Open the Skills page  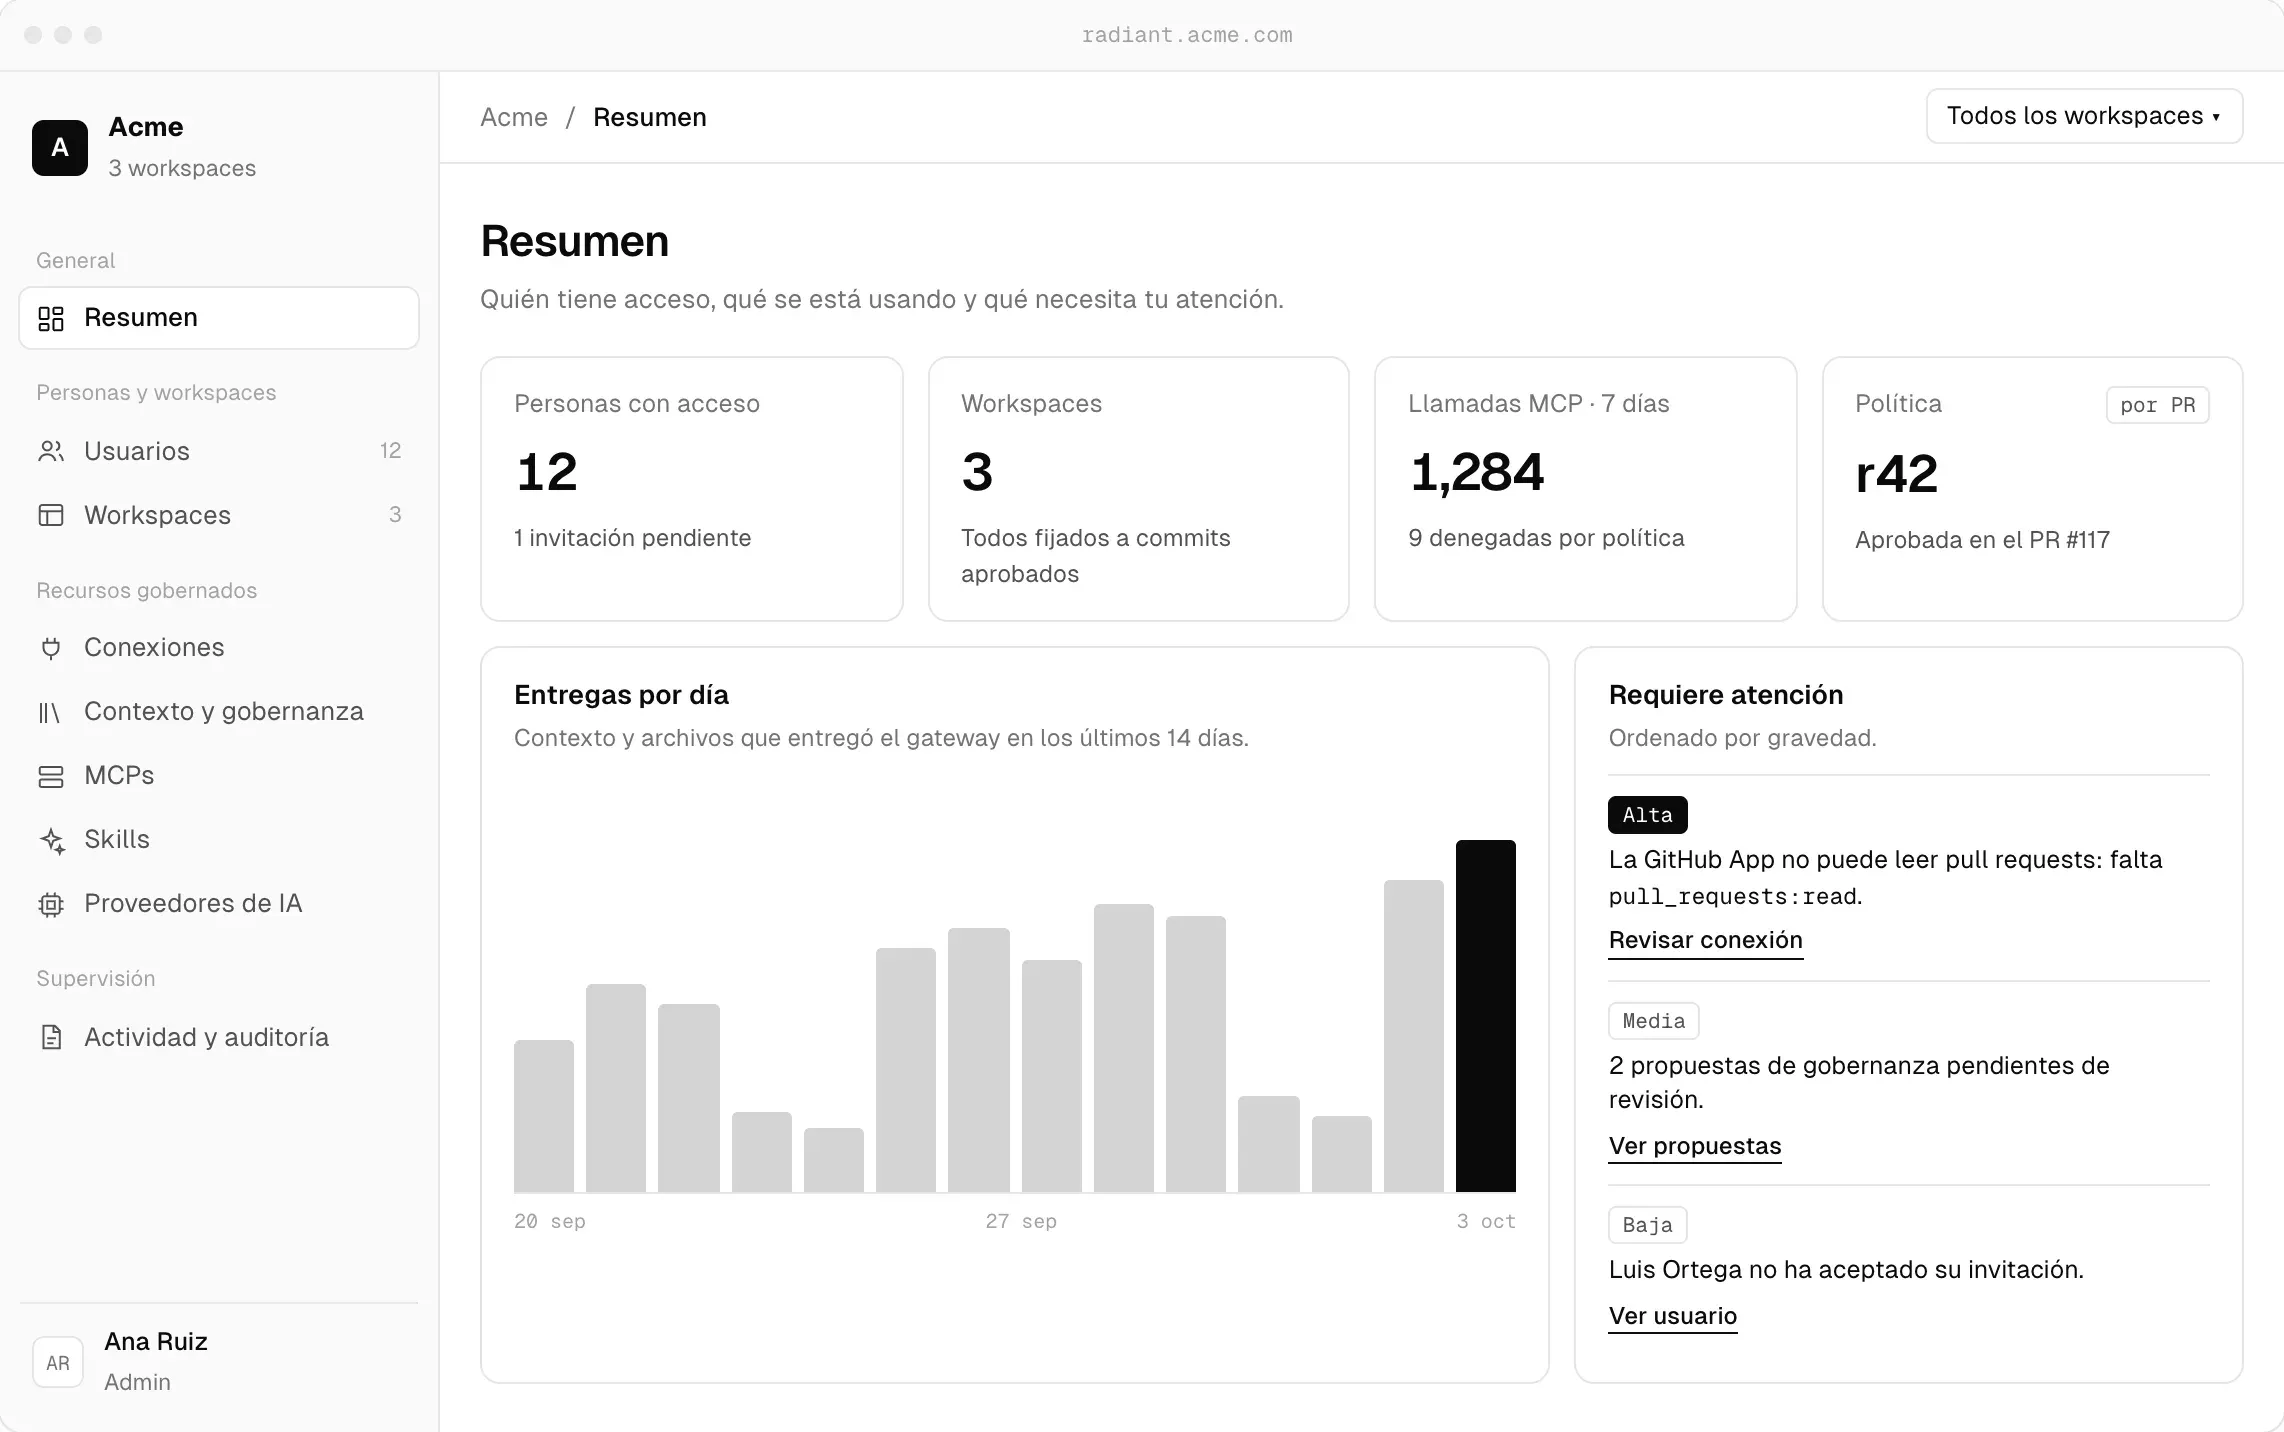click(219, 840)
